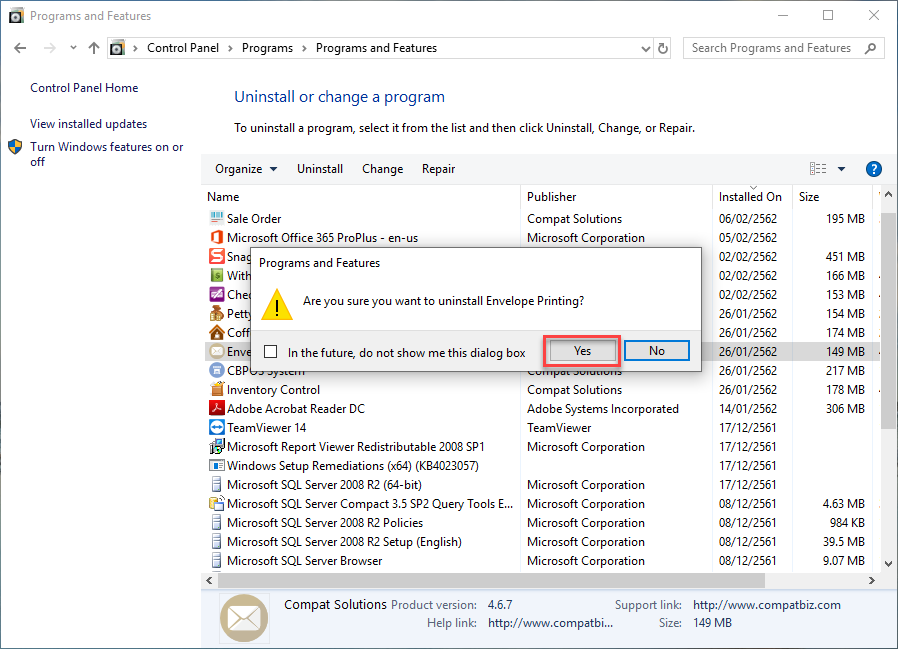Click the SQL Server 2008 R2 Policies icon
The width and height of the screenshot is (898, 649).
click(x=216, y=522)
